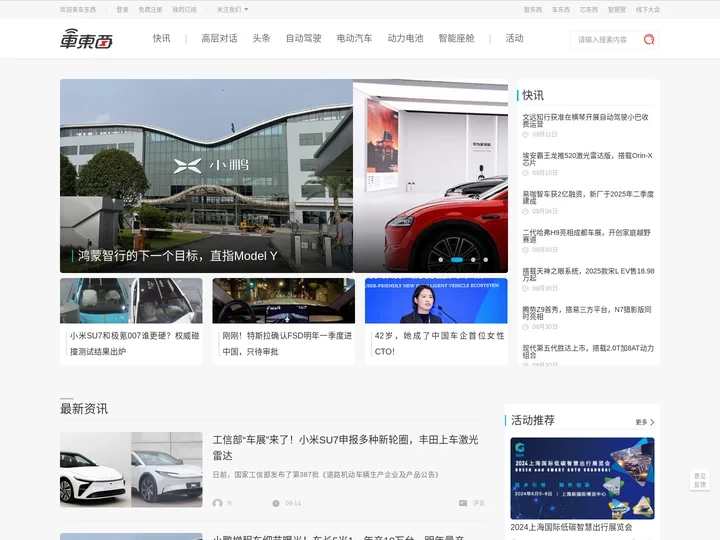This screenshot has height=540, width=720.
Task: Click the clock icon beside 09-14
Action: coord(276,503)
